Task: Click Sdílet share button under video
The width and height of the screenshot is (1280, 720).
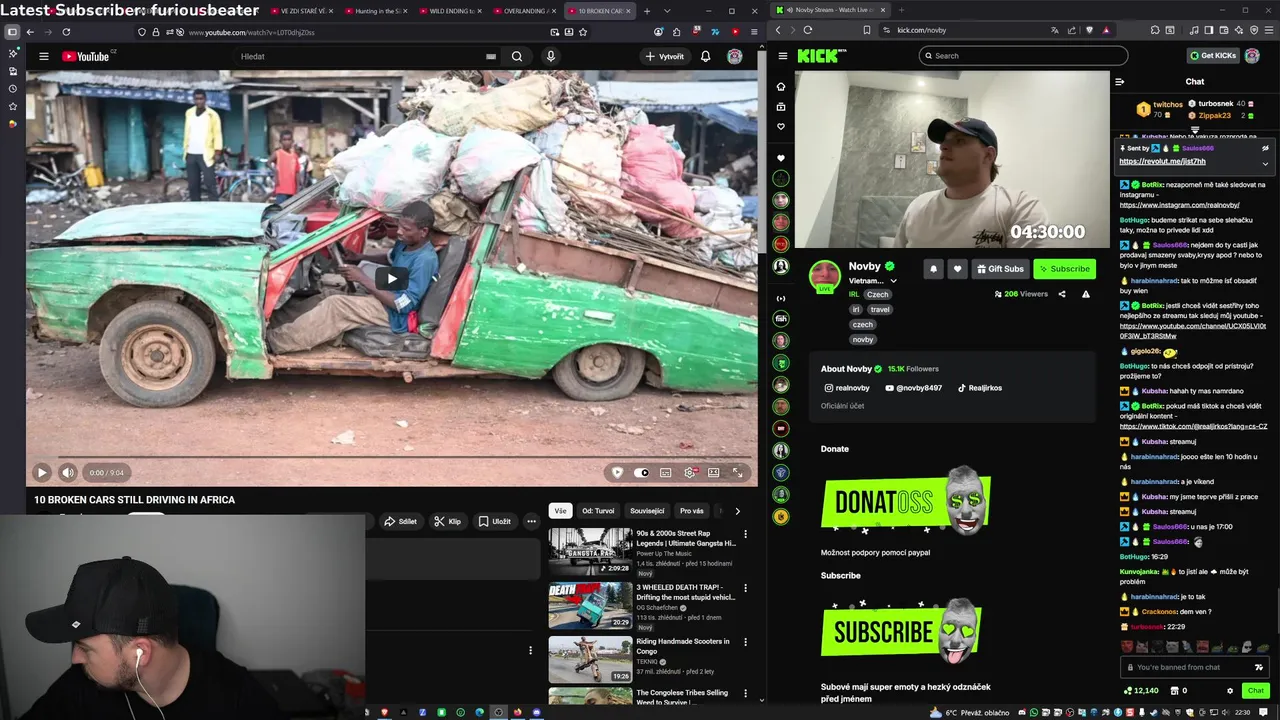Action: pyautogui.click(x=400, y=521)
